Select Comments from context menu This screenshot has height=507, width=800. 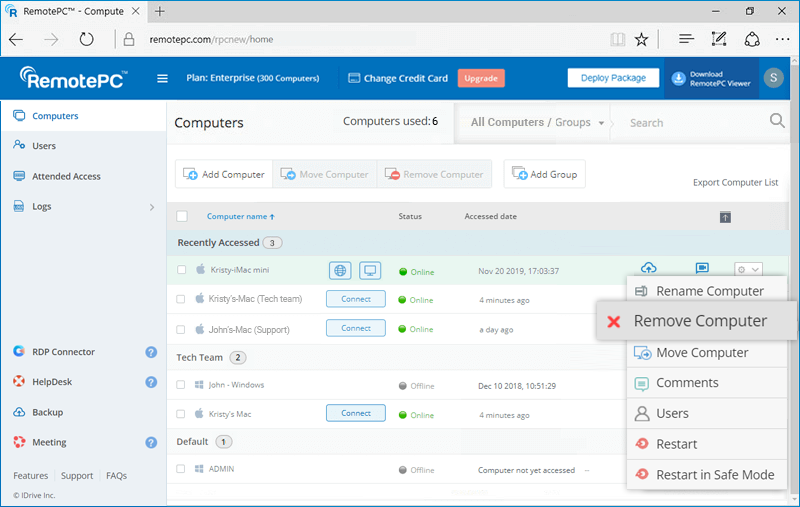[707, 383]
